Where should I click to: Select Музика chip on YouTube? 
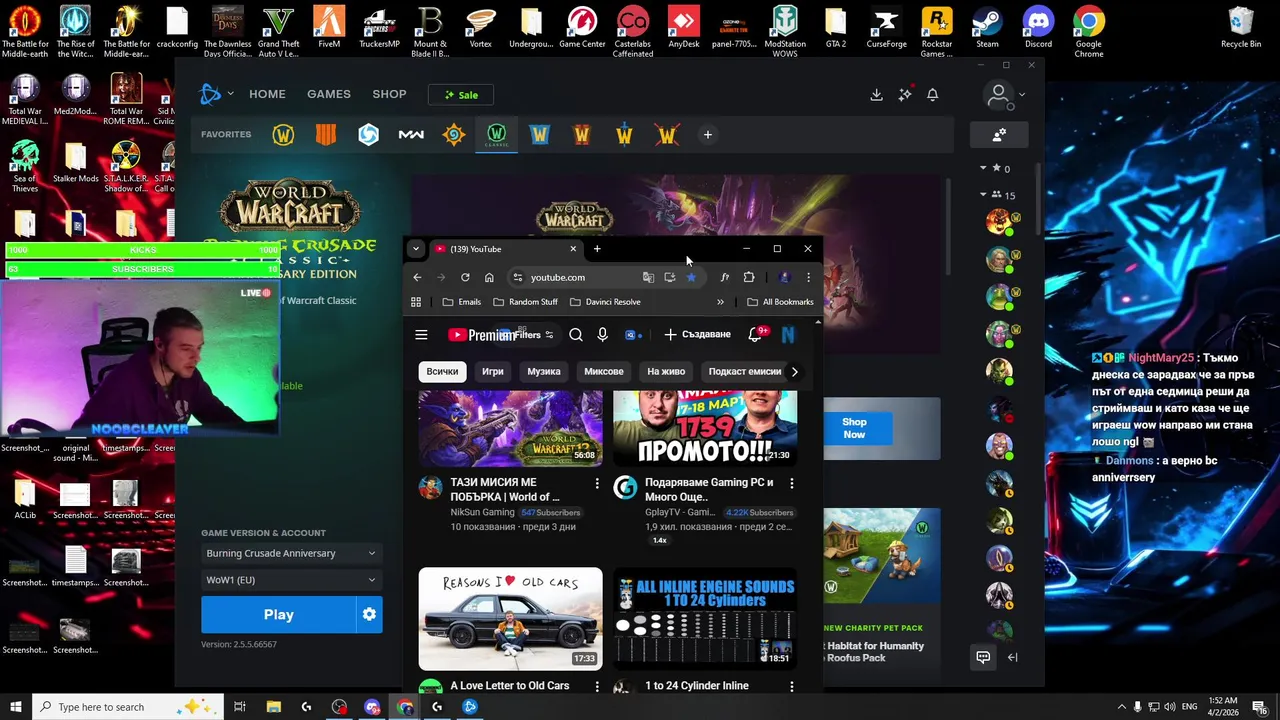click(544, 371)
